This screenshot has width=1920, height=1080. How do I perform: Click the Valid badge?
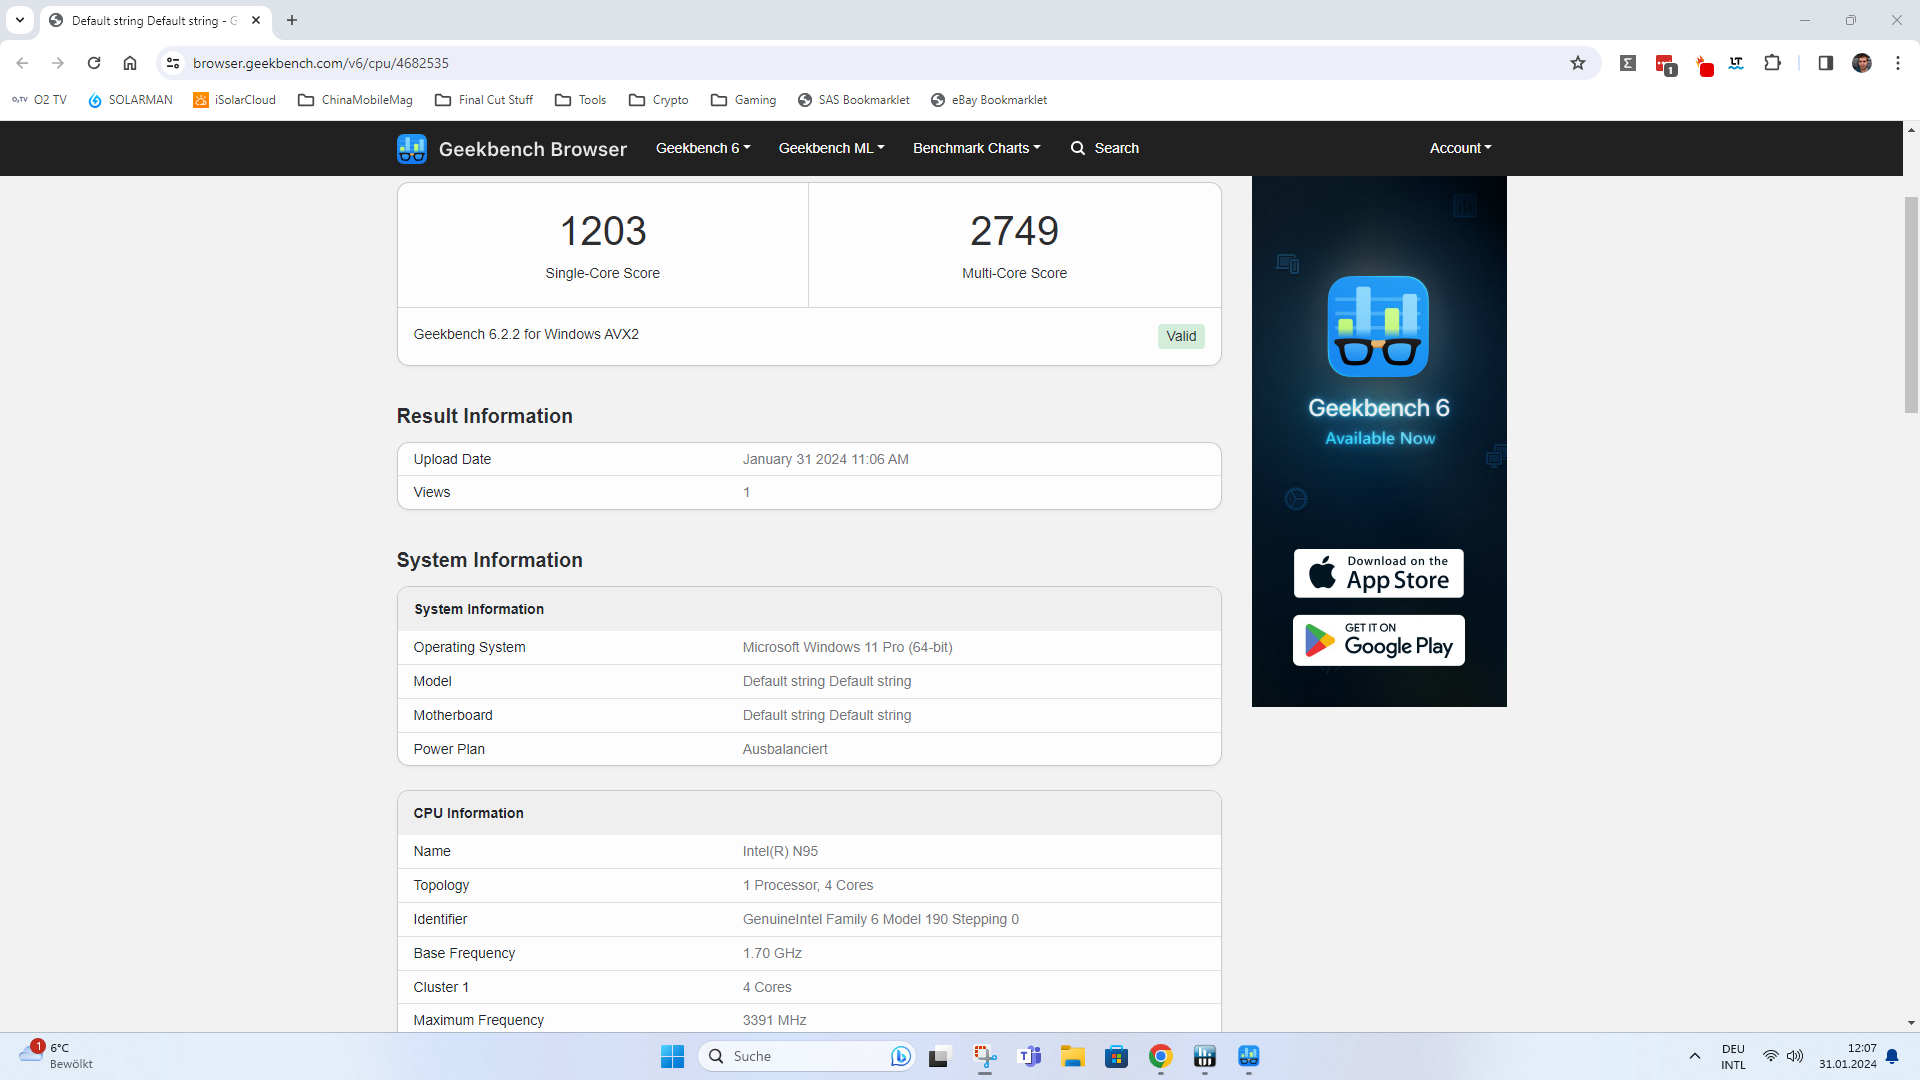(1181, 336)
